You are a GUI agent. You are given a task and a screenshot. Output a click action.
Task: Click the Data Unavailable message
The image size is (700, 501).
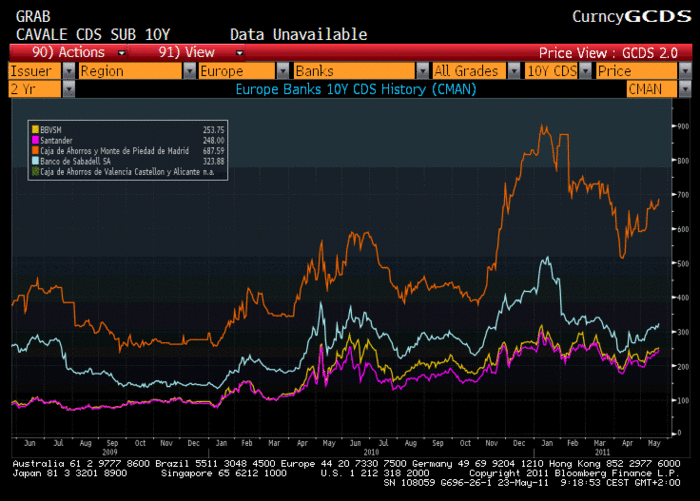click(x=298, y=34)
